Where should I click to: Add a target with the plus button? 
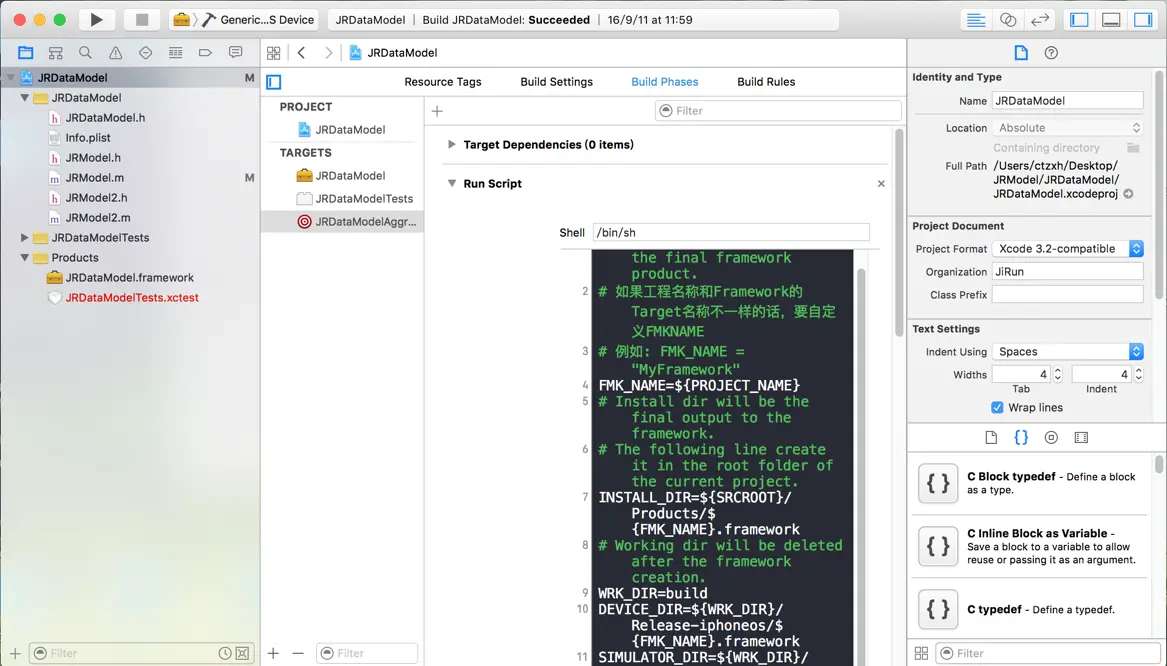tap(274, 653)
